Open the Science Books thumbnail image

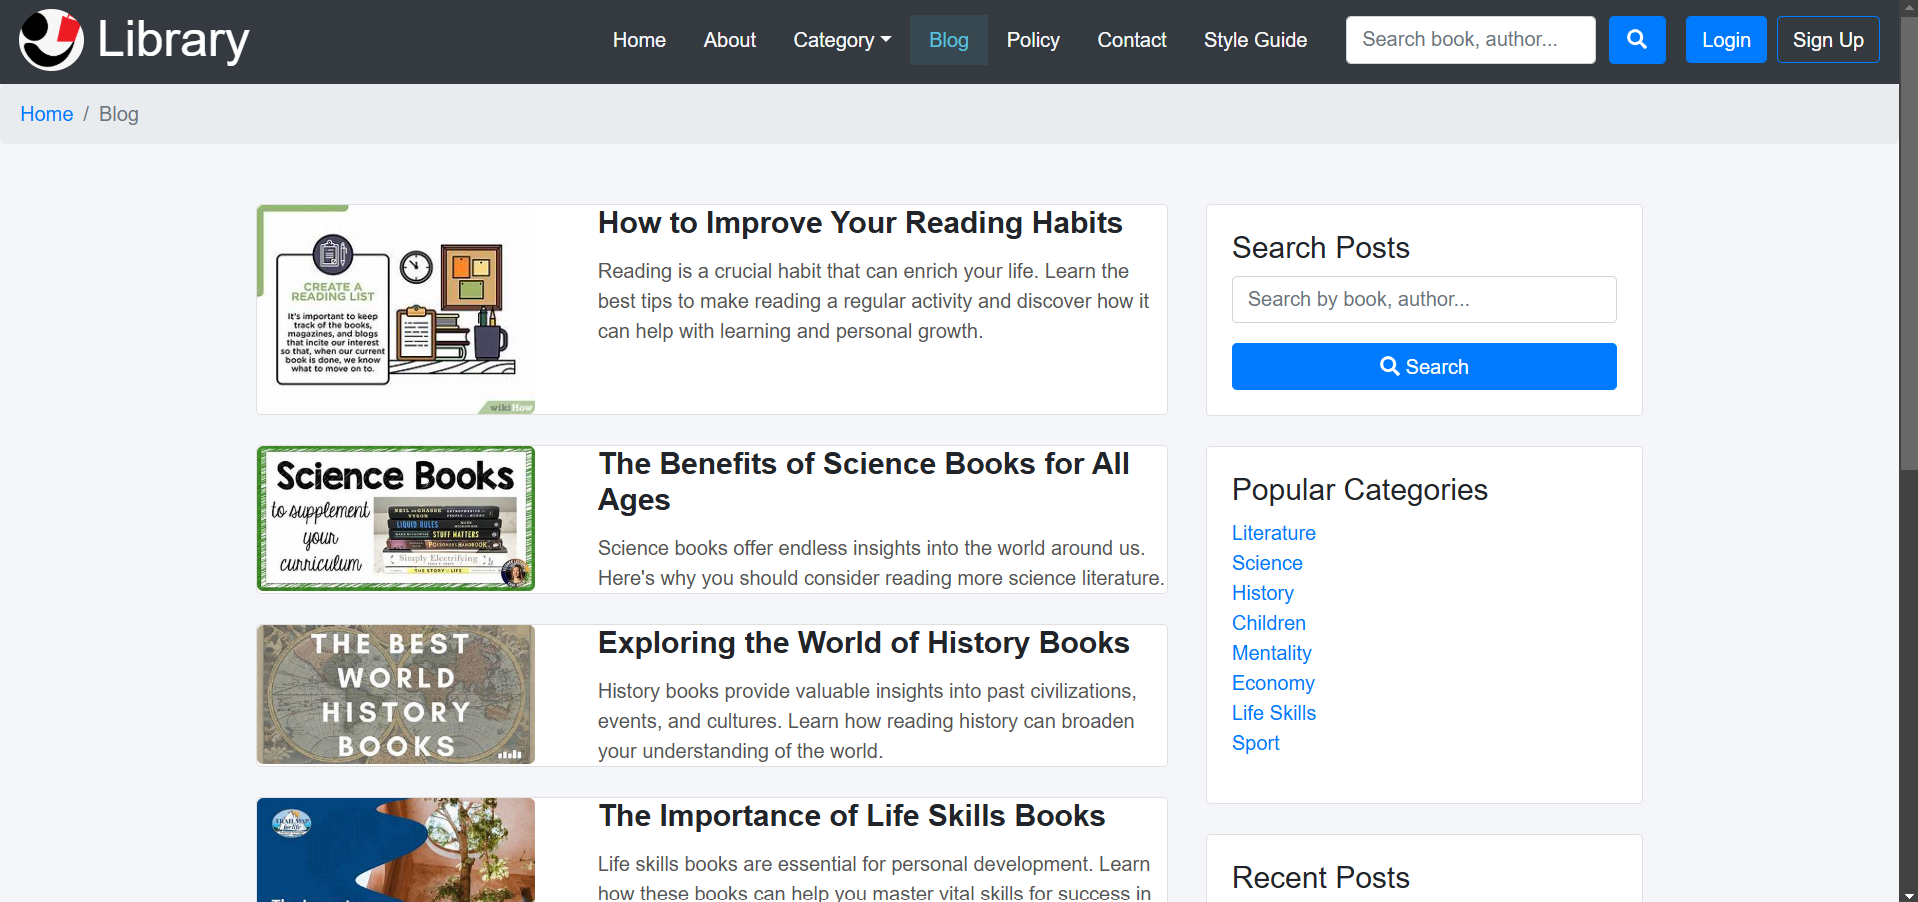396,518
